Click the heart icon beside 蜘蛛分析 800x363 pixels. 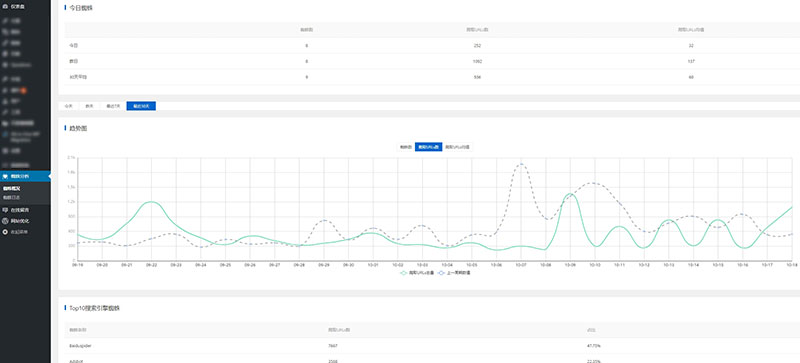[x=5, y=177]
